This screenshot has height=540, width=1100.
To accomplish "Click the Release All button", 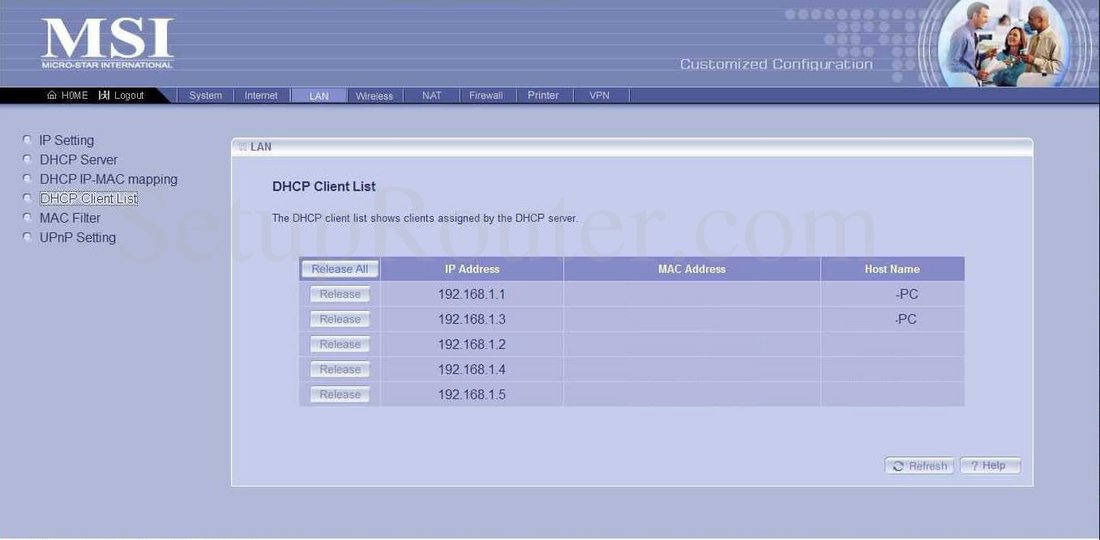I will point(340,269).
